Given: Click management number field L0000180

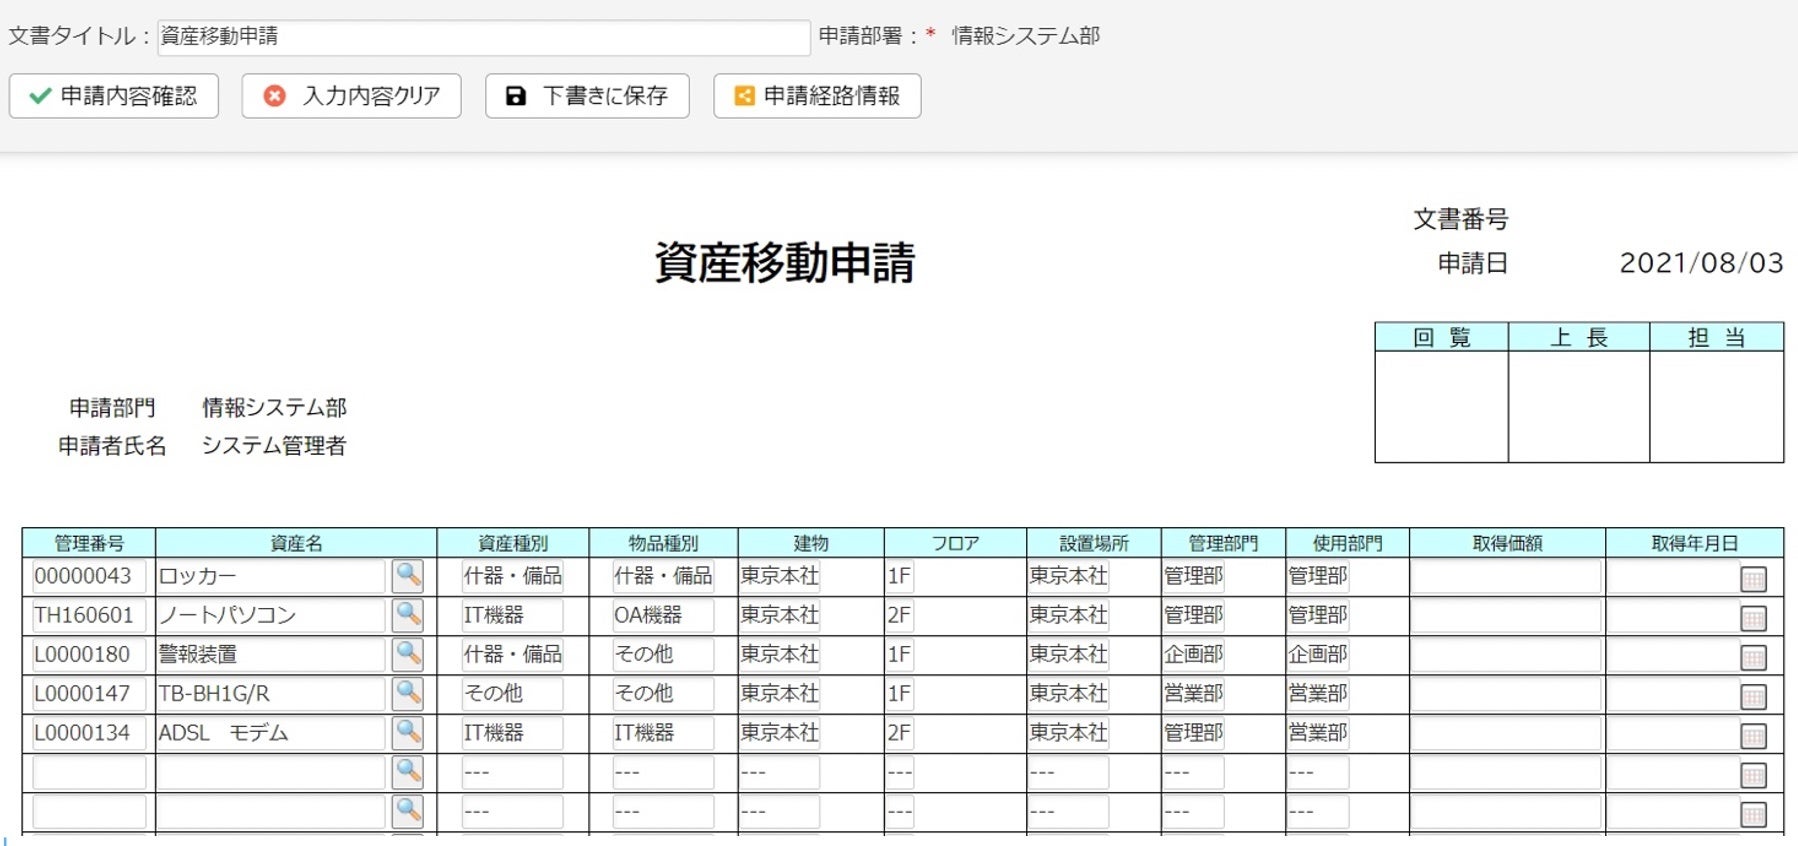Looking at the screenshot, I should coord(89,654).
